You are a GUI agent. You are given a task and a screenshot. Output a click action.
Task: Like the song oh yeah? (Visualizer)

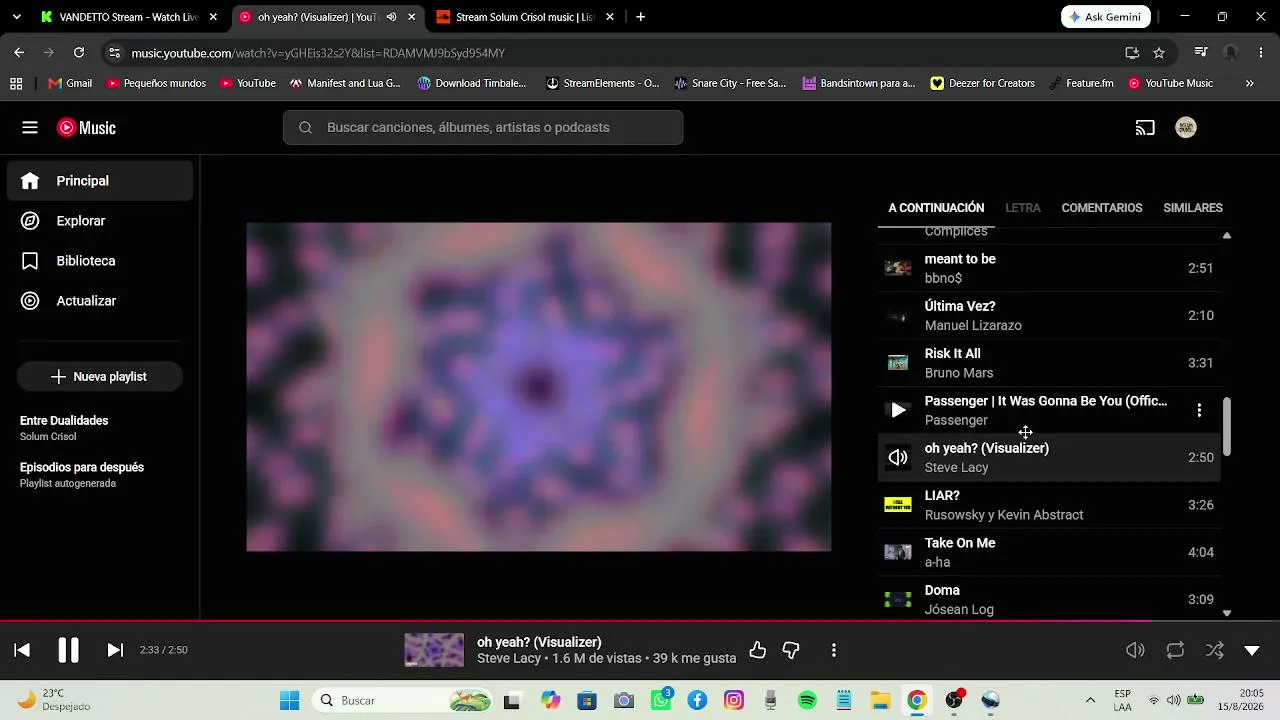758,650
